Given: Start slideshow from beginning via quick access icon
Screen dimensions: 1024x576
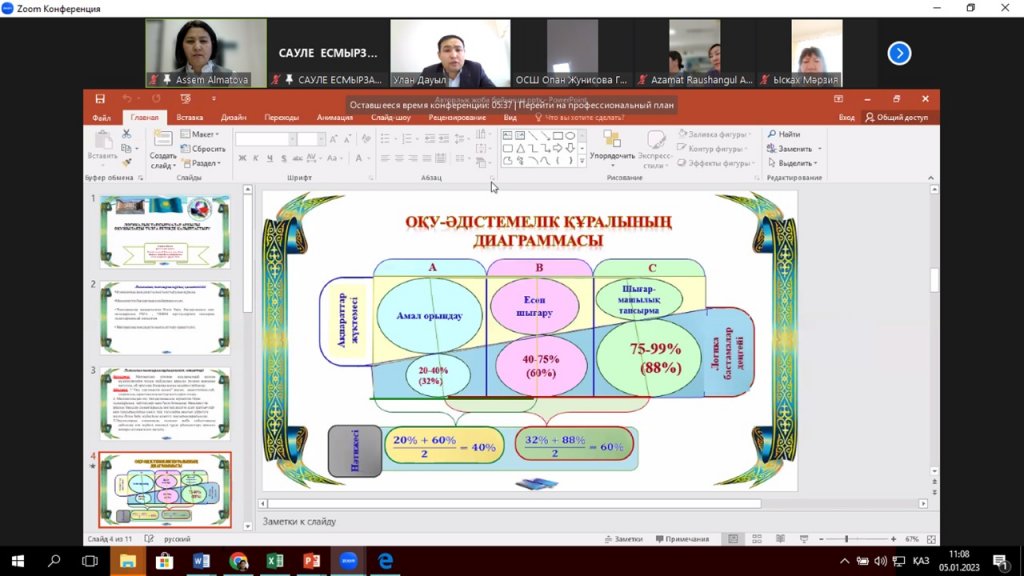Looking at the screenshot, I should (185, 99).
